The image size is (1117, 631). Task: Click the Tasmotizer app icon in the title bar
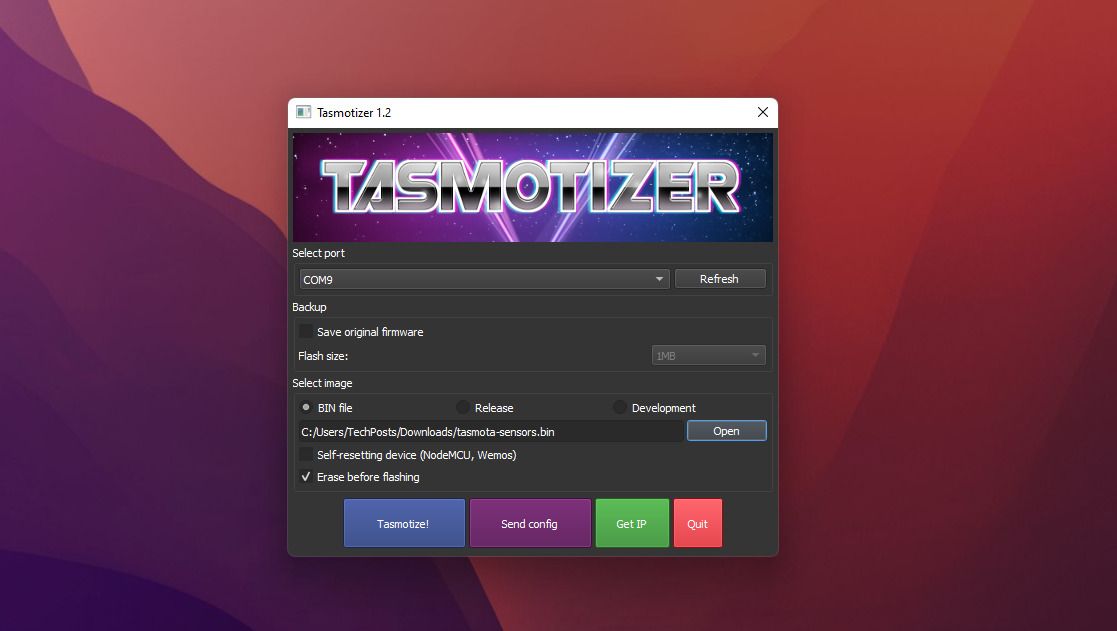(303, 112)
